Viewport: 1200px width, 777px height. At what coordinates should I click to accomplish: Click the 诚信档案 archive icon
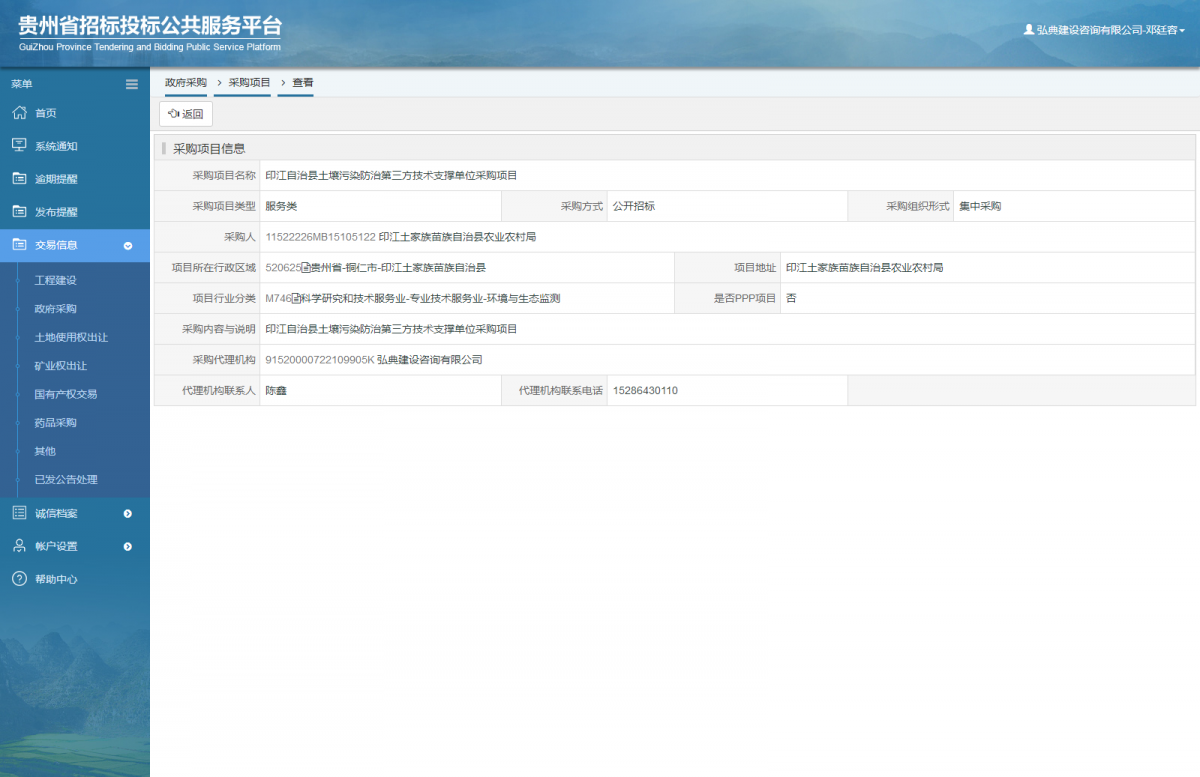point(18,514)
